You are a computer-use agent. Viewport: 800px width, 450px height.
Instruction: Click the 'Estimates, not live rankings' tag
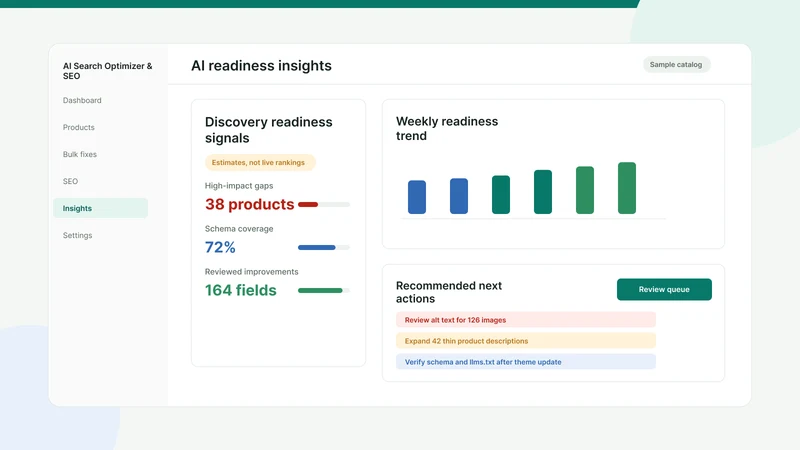(260, 163)
